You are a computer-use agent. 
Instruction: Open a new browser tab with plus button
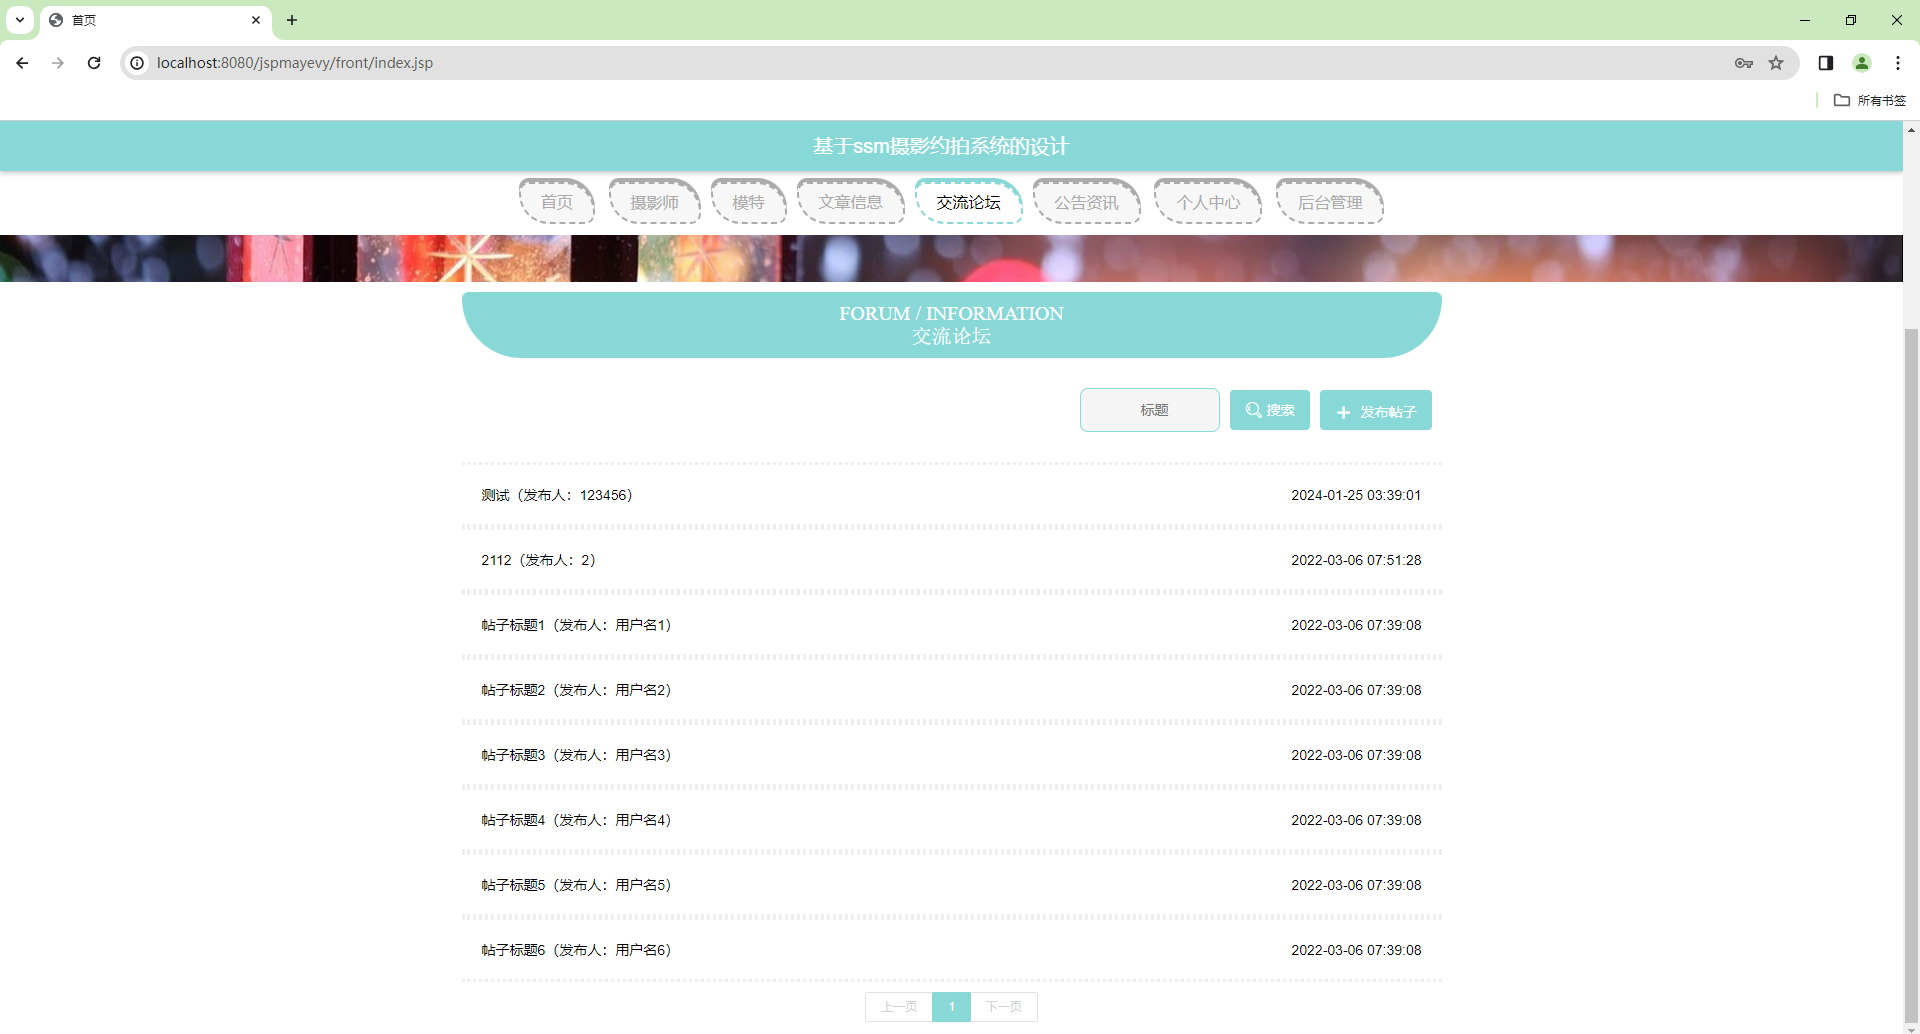click(x=292, y=20)
